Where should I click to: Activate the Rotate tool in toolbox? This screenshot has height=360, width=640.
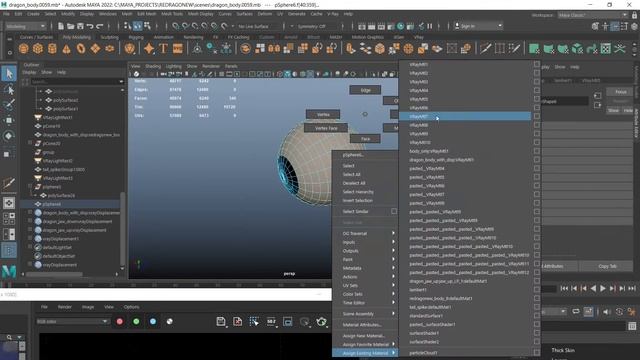(x=9, y=136)
